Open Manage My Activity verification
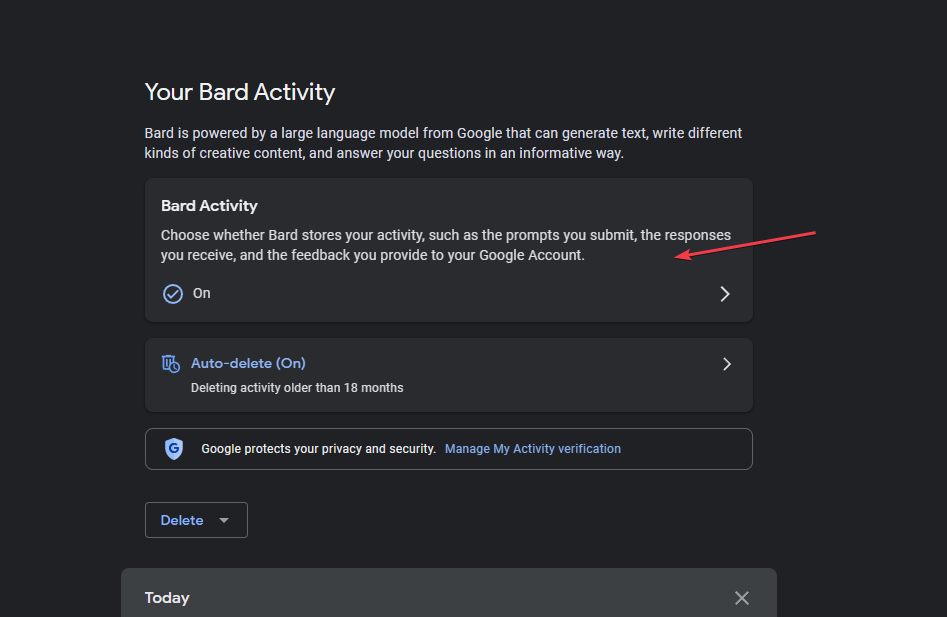This screenshot has height=617, width=947. 533,448
